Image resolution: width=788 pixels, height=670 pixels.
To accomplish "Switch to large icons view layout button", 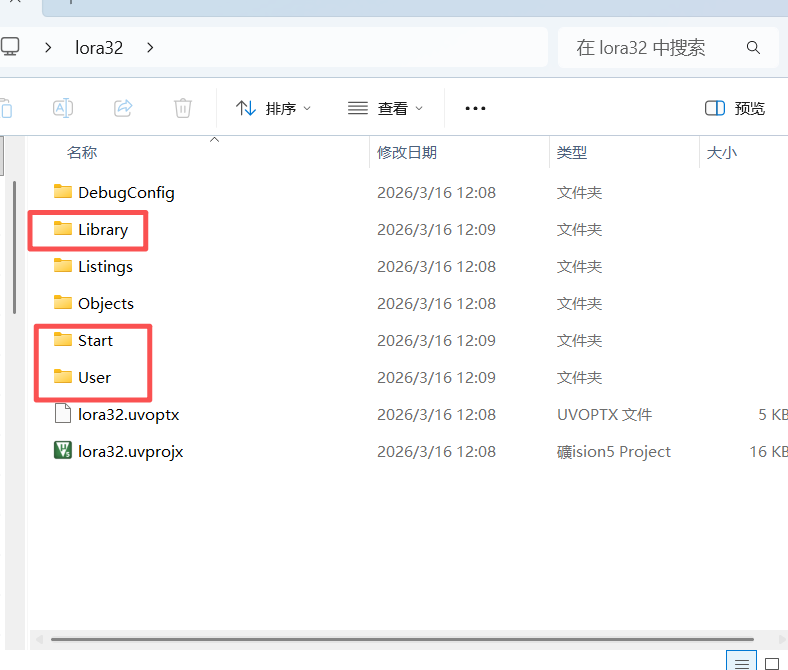I will pos(772,663).
